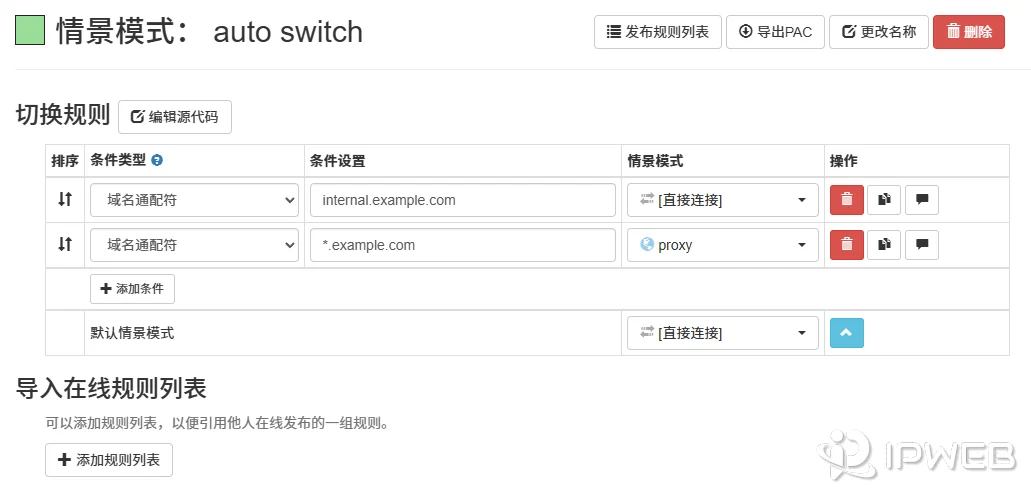Click the auto switch profile title
The image size is (1031, 494).
click(288, 32)
